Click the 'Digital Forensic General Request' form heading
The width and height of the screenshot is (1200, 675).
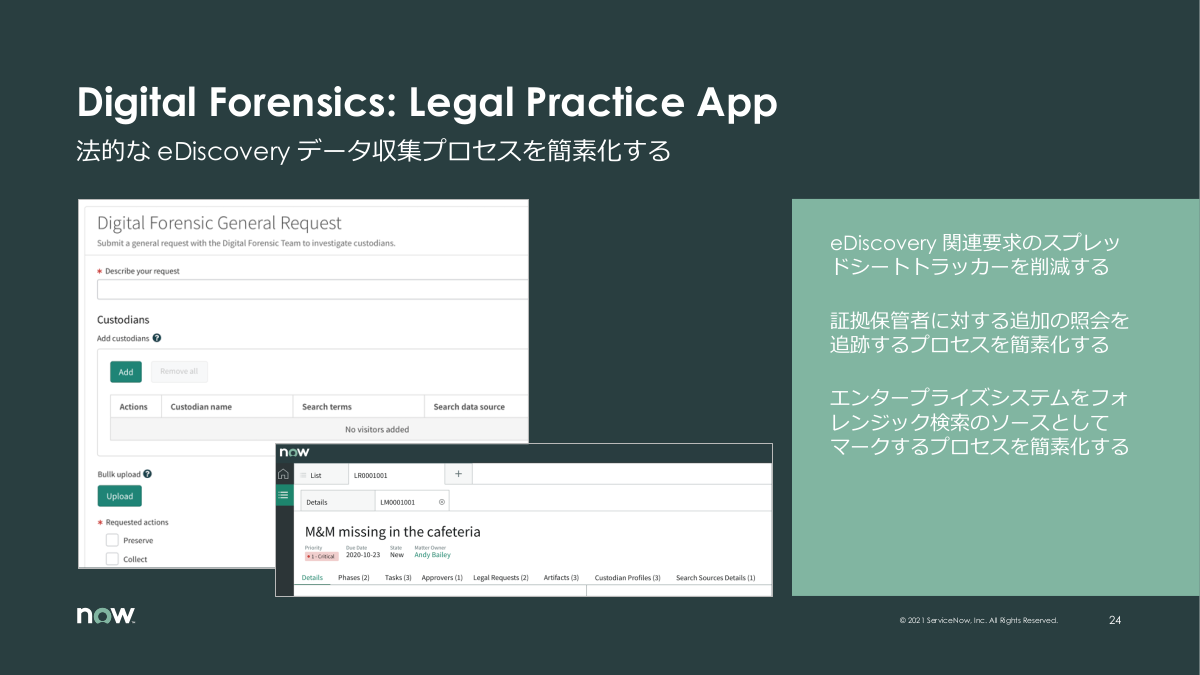pos(219,223)
